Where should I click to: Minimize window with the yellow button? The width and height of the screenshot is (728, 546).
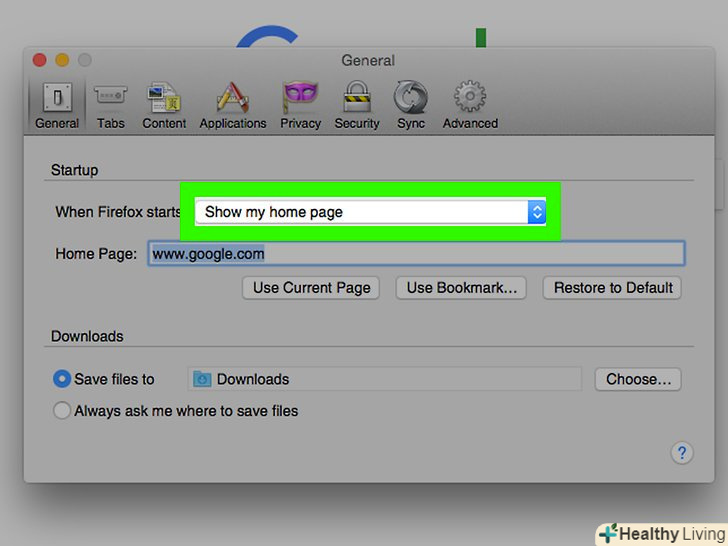click(x=62, y=60)
